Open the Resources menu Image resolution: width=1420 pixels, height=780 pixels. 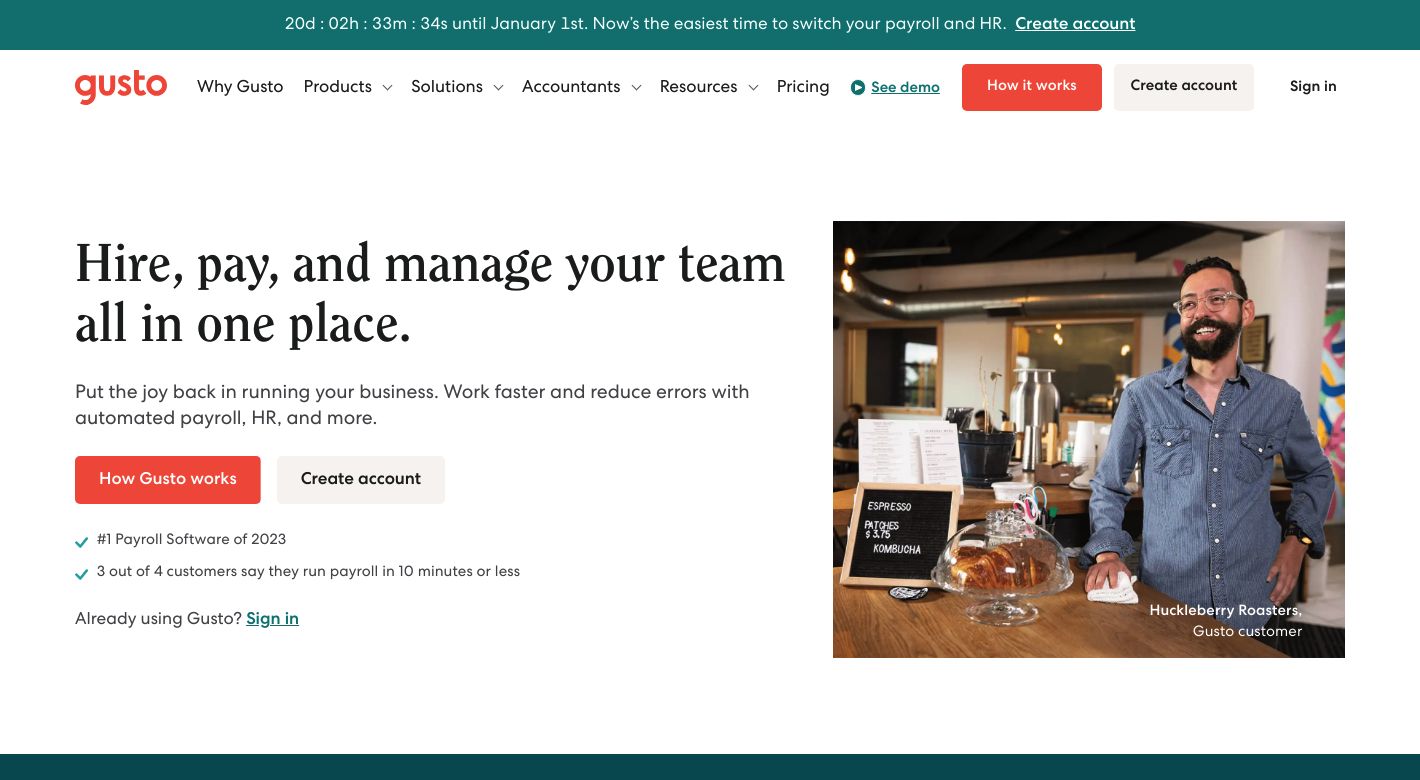(x=698, y=87)
